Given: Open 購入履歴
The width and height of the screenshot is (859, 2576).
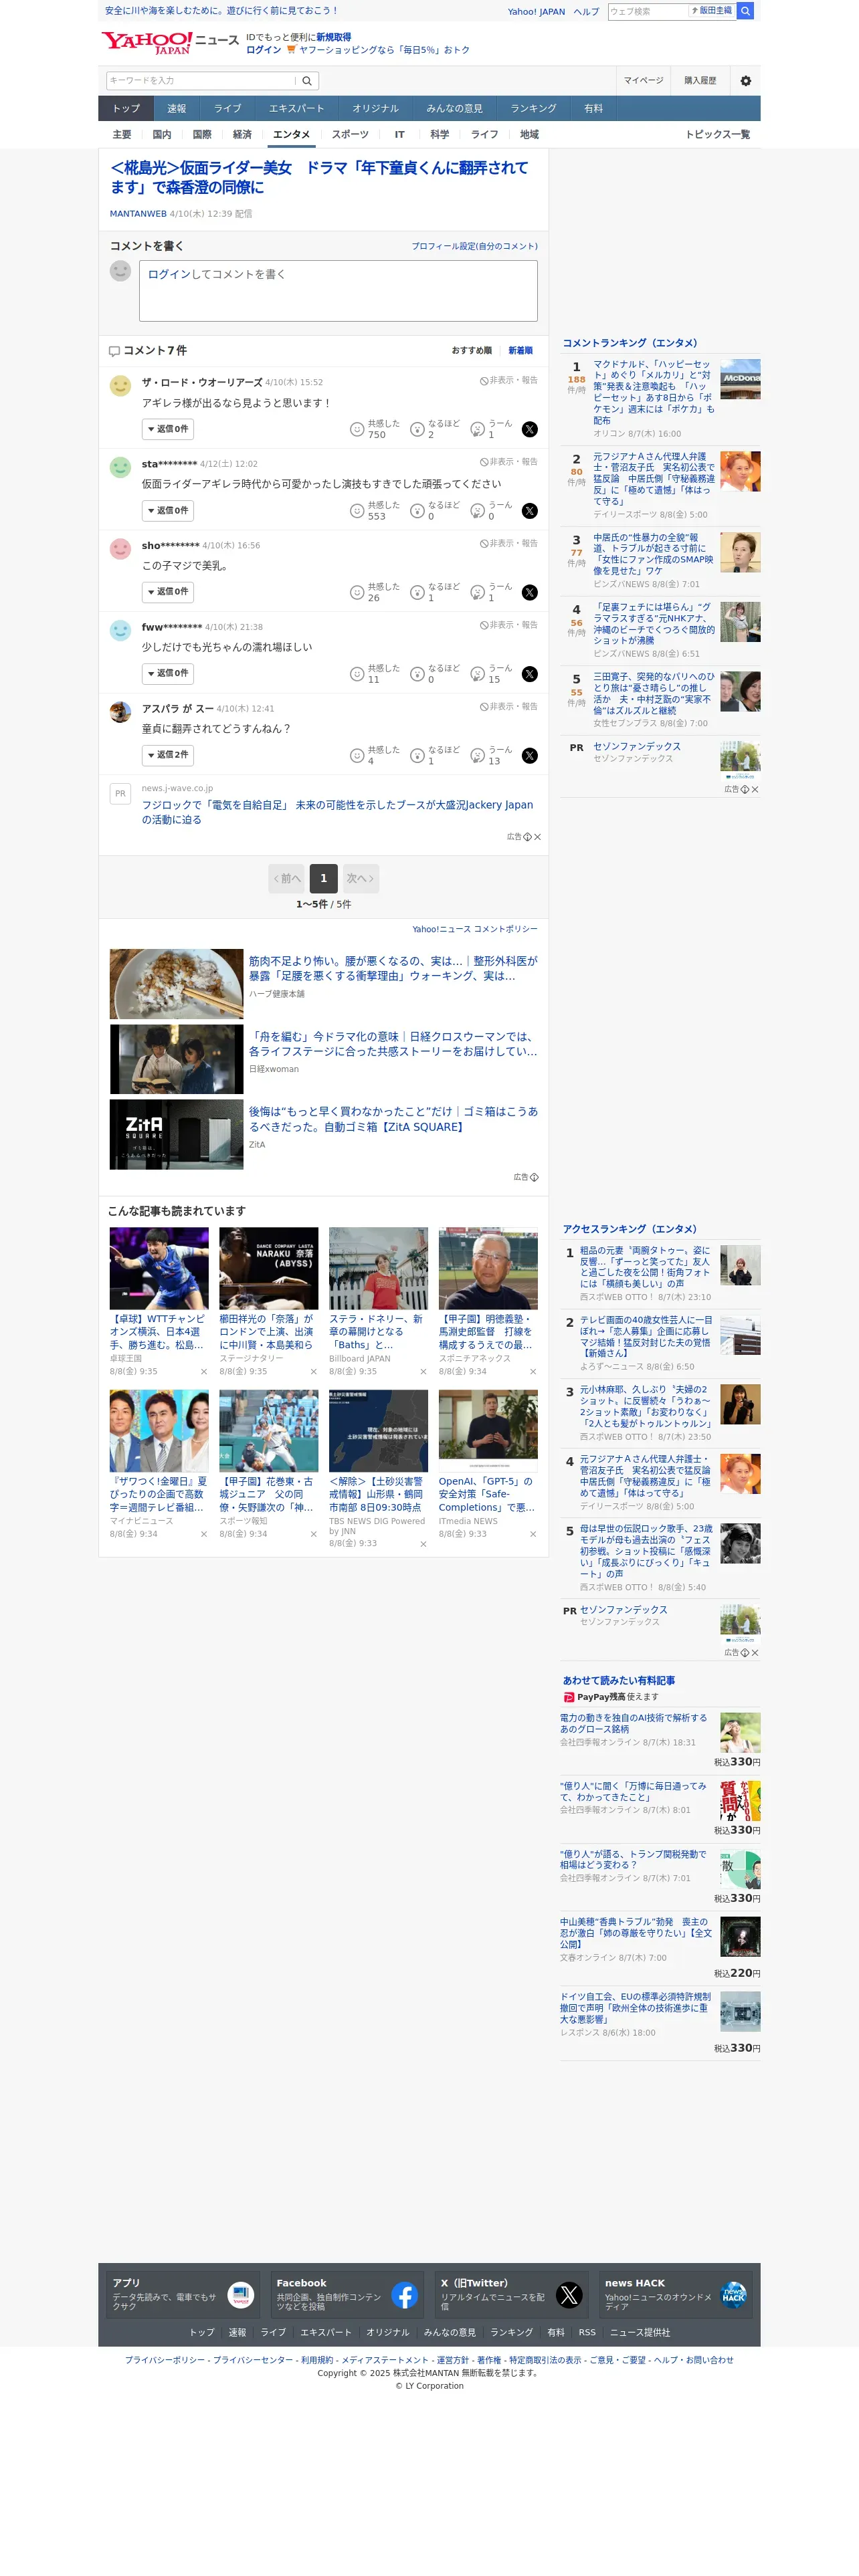Looking at the screenshot, I should coord(700,81).
